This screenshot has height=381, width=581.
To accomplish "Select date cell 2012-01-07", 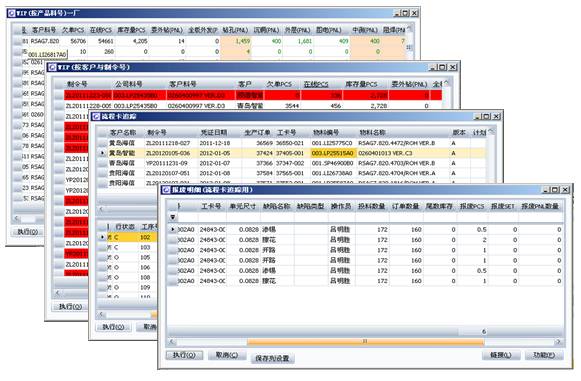I will 215,163.
